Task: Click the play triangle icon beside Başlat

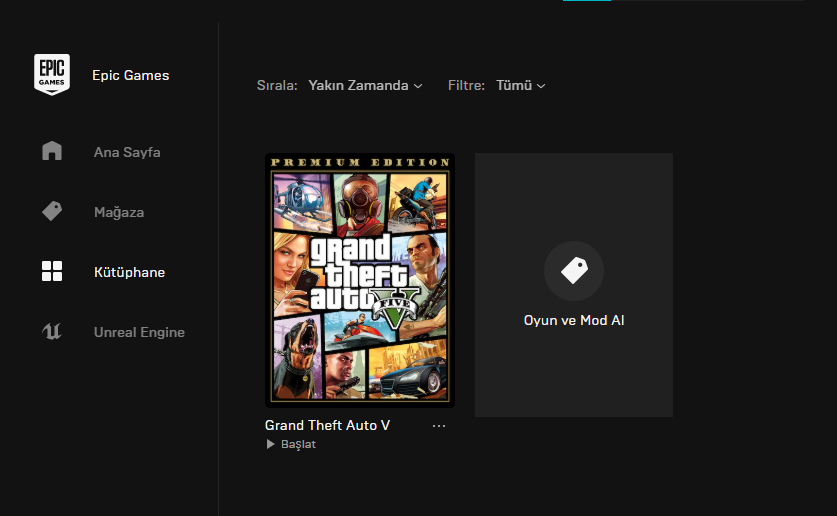Action: 271,444
